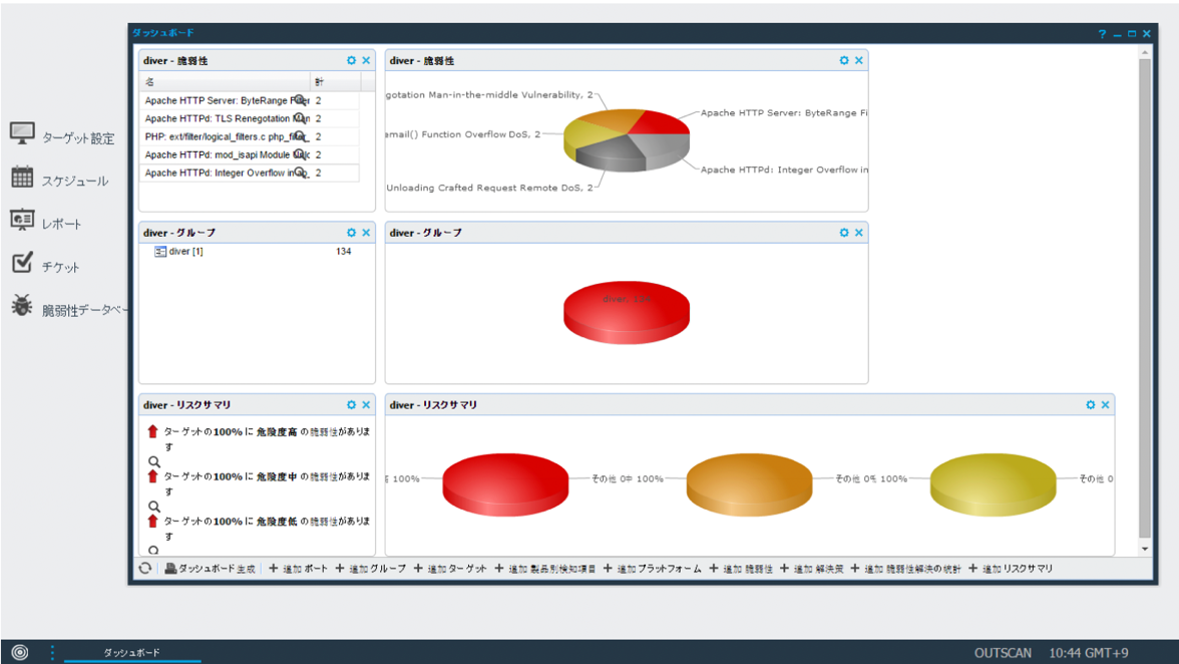Click magnifier below 危険度高 risk summary entry

[153, 462]
